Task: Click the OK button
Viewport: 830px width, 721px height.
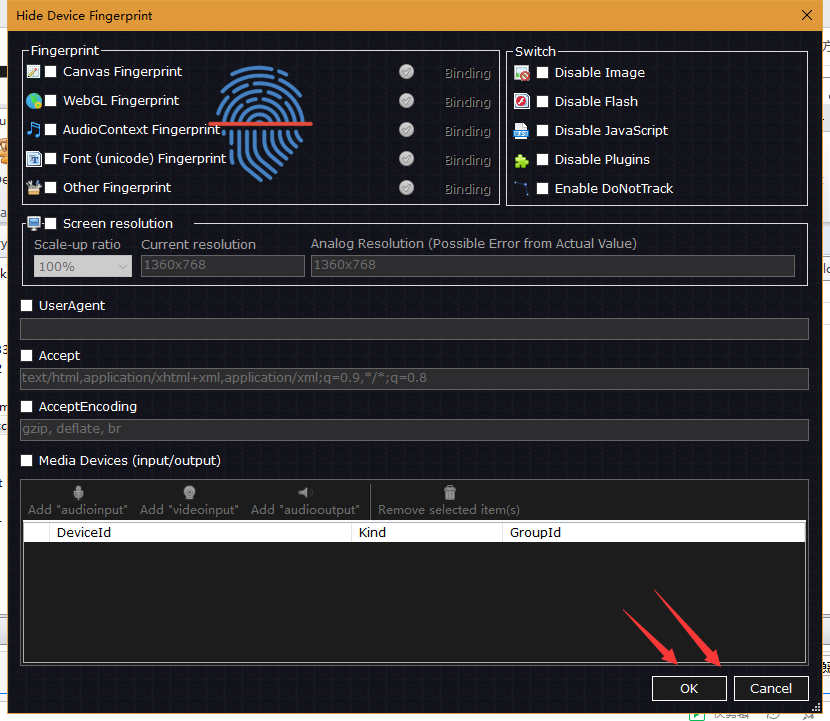Action: (689, 688)
